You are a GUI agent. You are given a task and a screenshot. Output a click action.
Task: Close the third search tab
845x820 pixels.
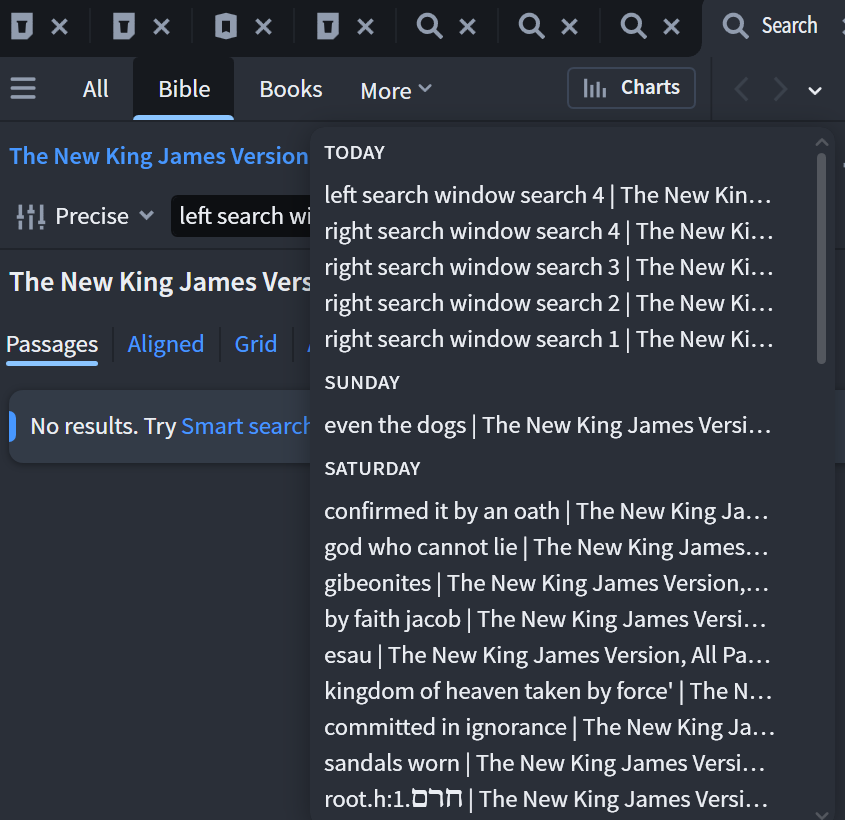pyautogui.click(x=671, y=26)
